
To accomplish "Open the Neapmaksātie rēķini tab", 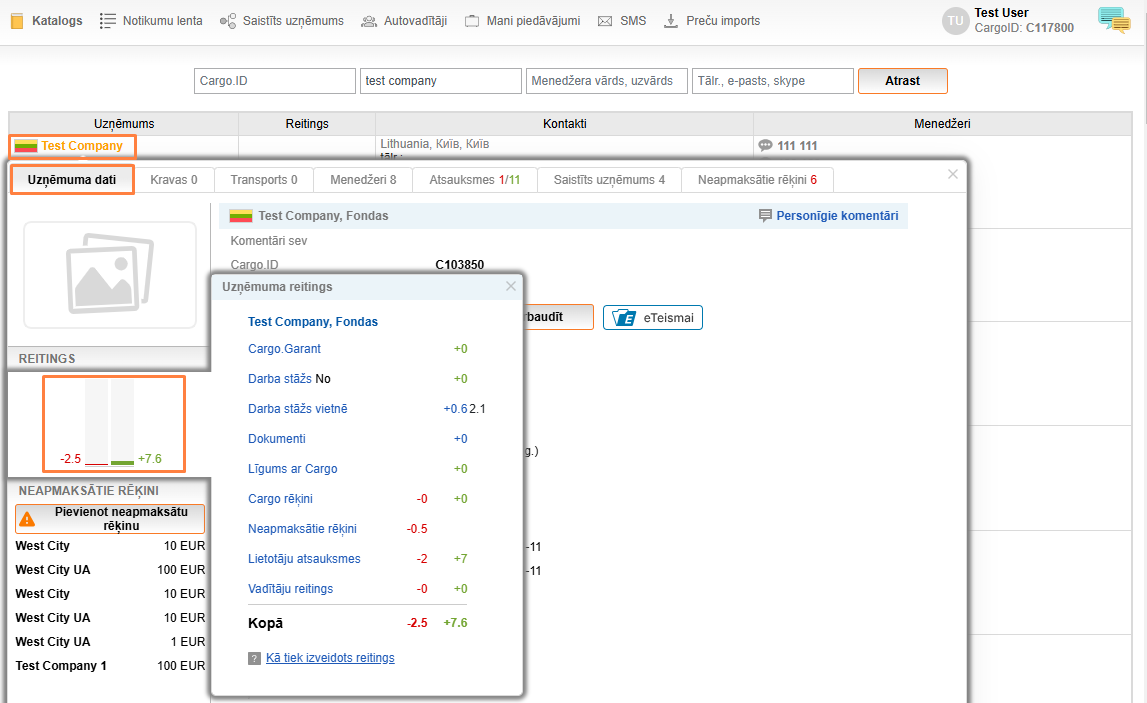I will 757,180.
